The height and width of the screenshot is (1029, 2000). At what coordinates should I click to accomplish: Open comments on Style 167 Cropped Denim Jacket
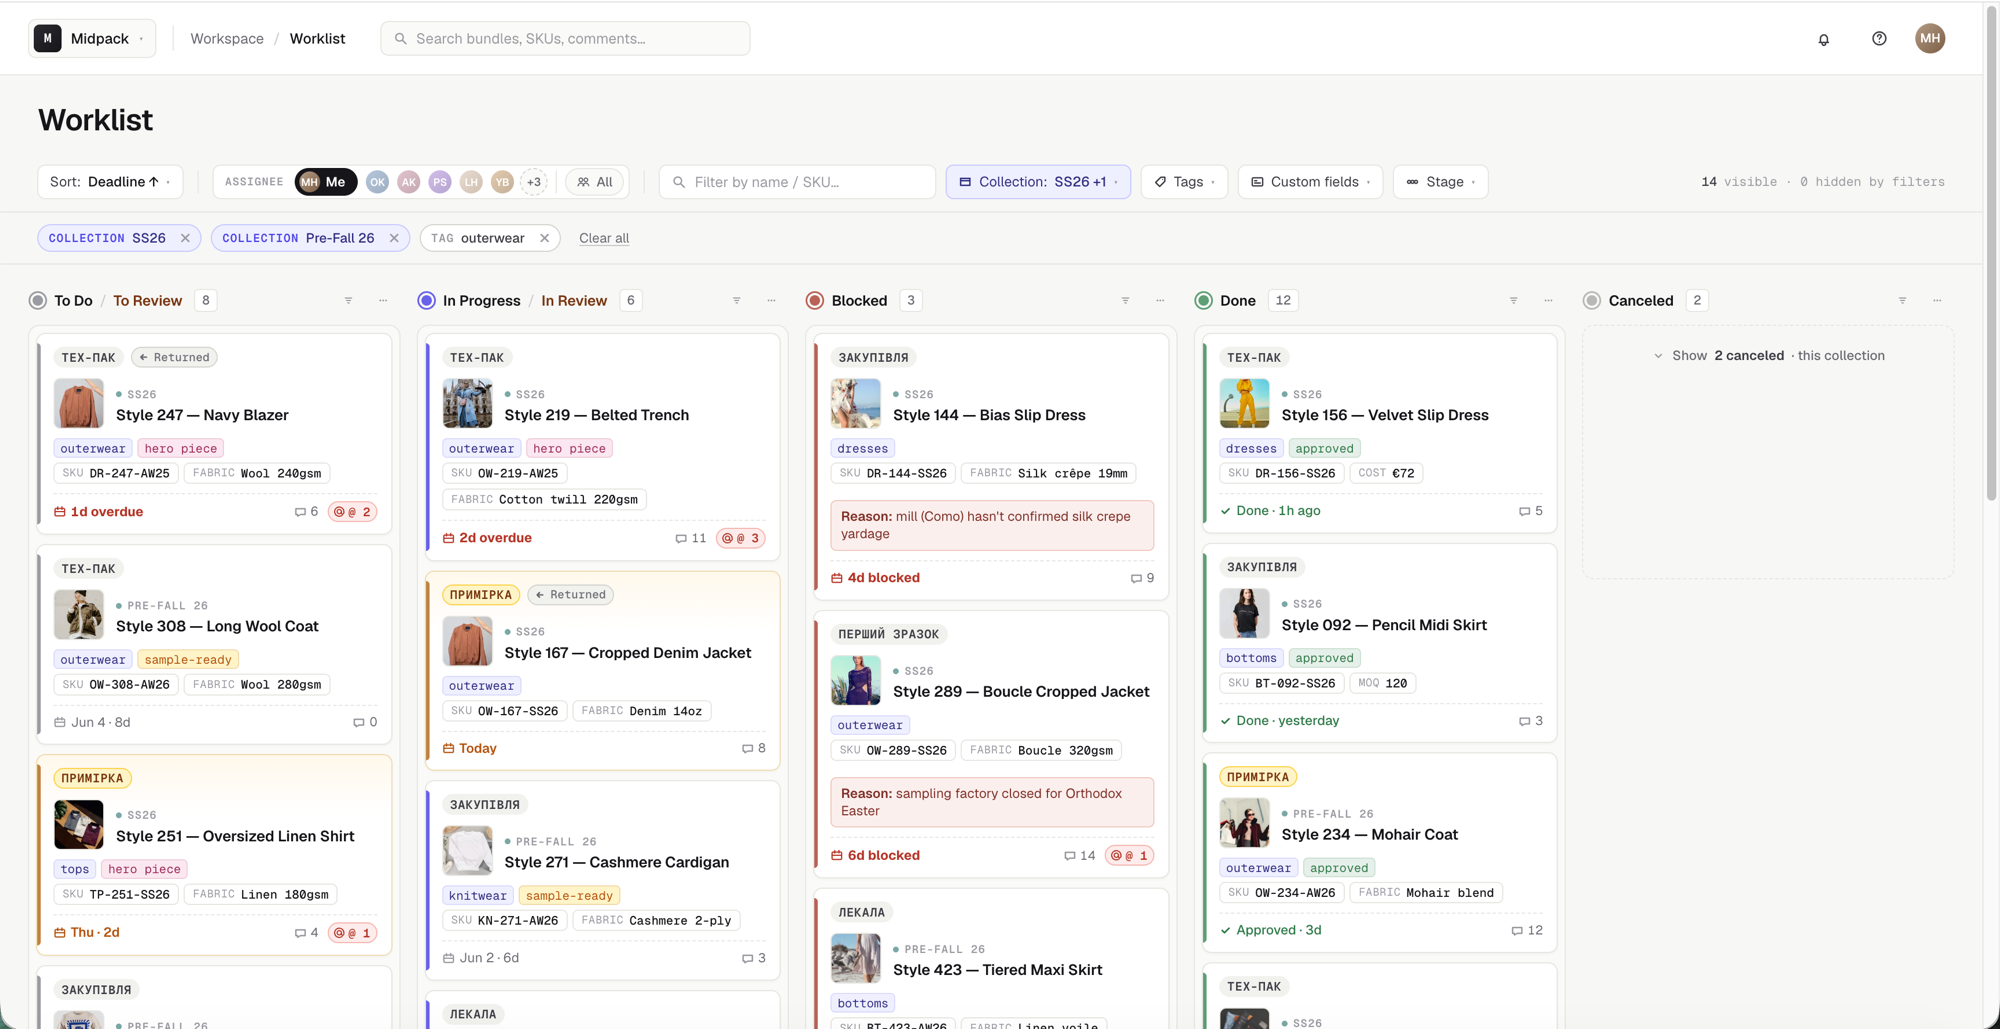tap(754, 748)
